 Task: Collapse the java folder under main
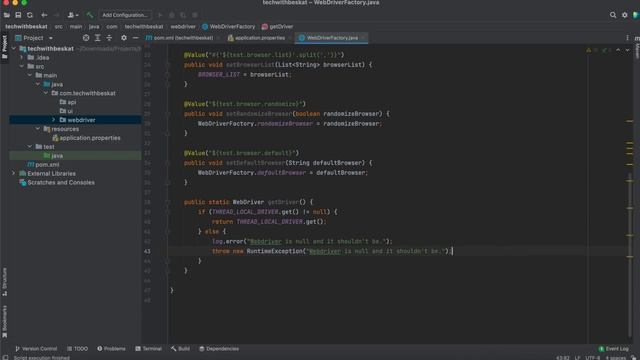(38, 84)
